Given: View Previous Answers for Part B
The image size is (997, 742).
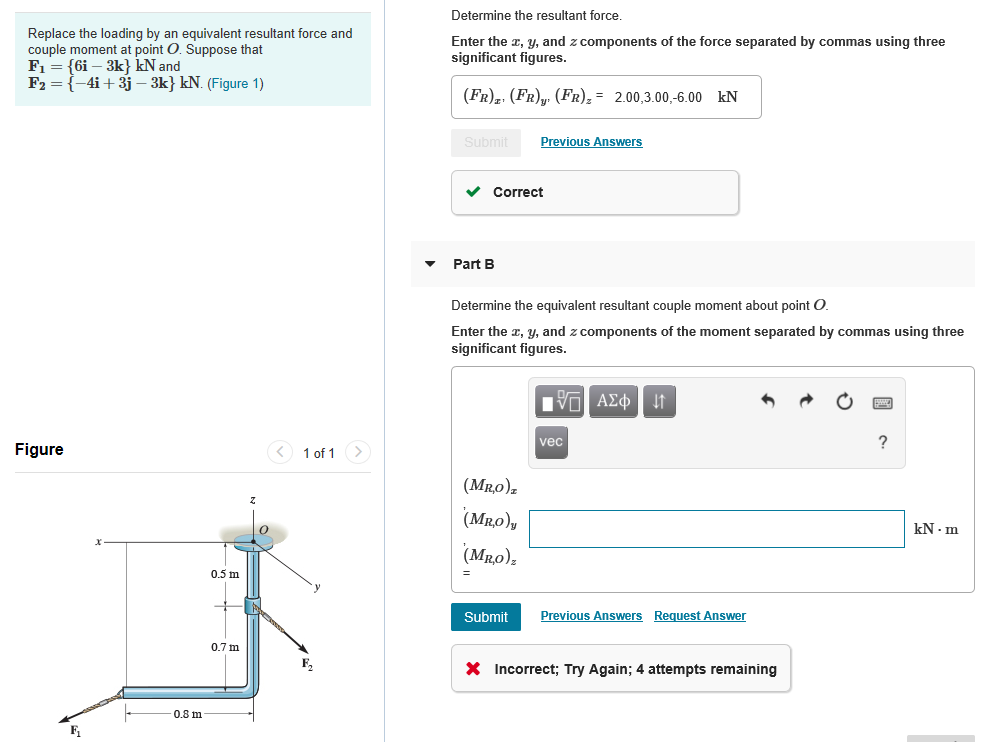Looking at the screenshot, I should click(591, 615).
